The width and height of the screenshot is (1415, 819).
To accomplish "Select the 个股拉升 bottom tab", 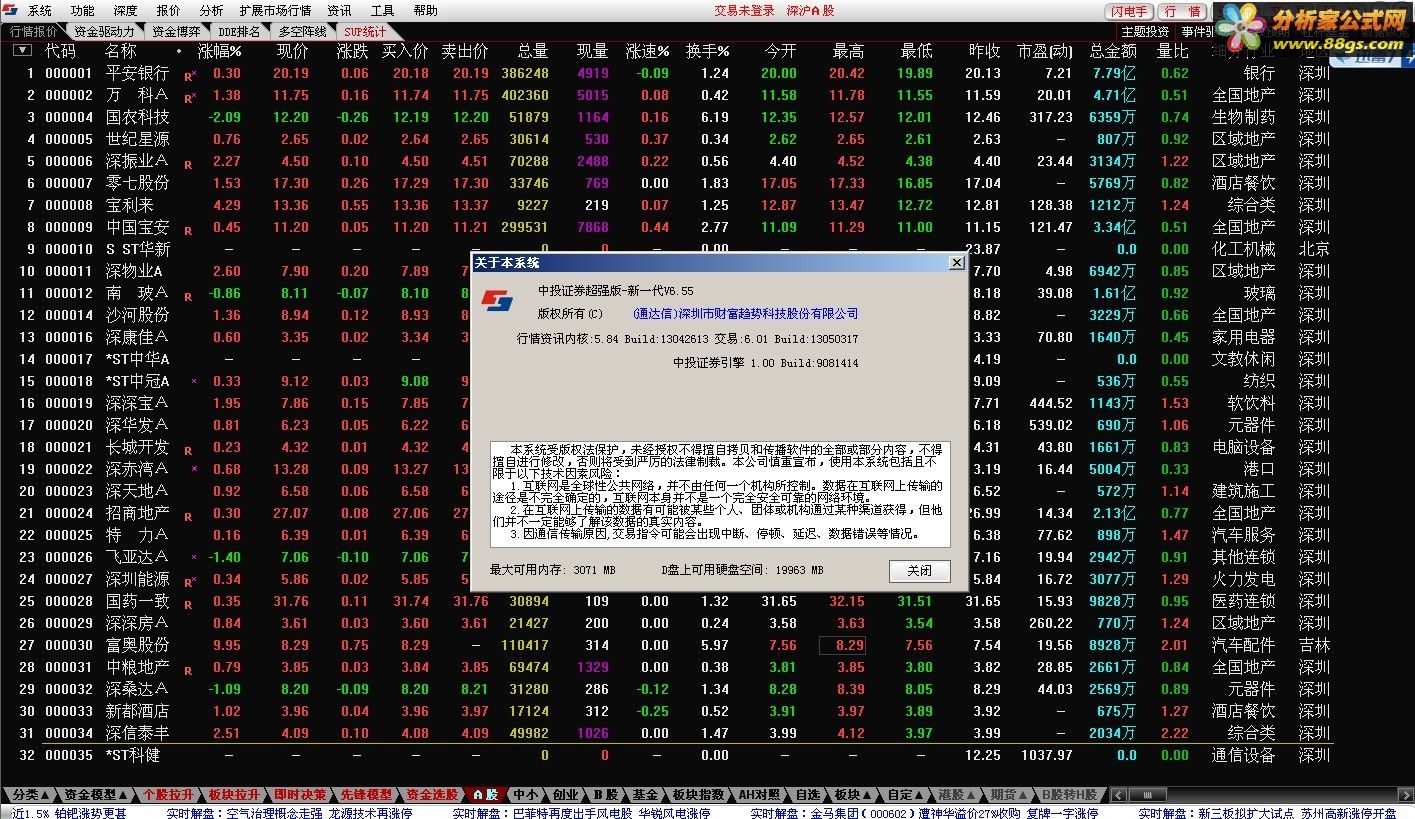I will [x=168, y=795].
